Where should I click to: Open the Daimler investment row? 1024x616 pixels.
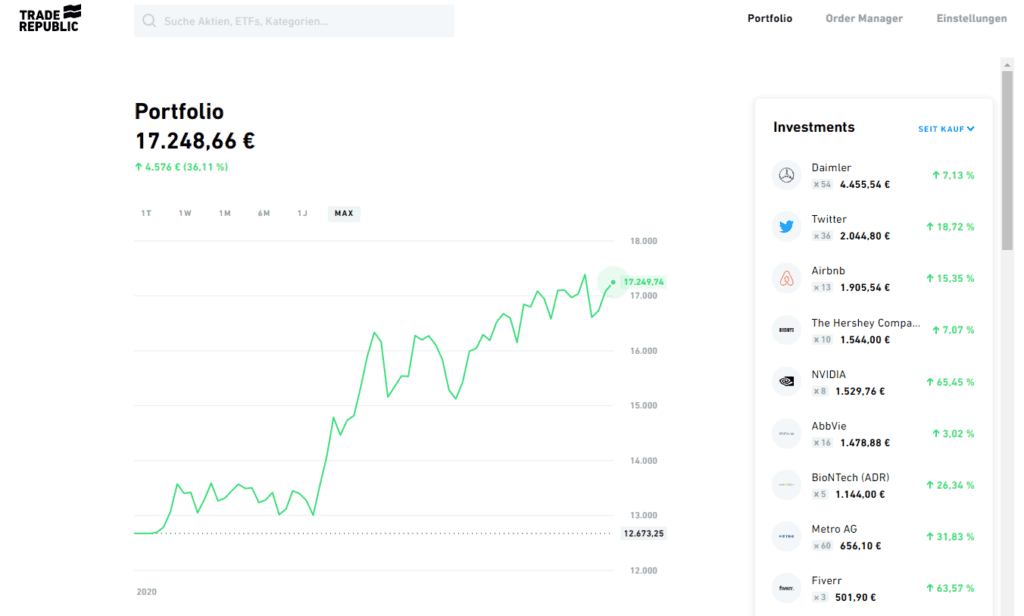[873, 175]
